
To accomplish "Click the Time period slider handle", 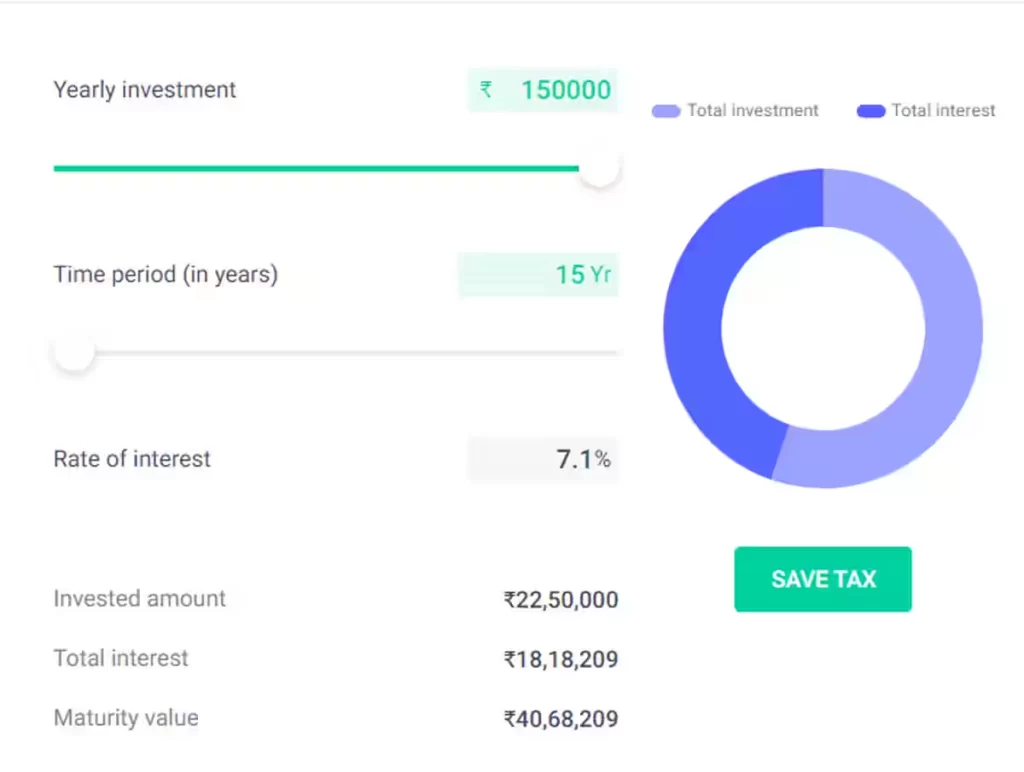I will [74, 353].
